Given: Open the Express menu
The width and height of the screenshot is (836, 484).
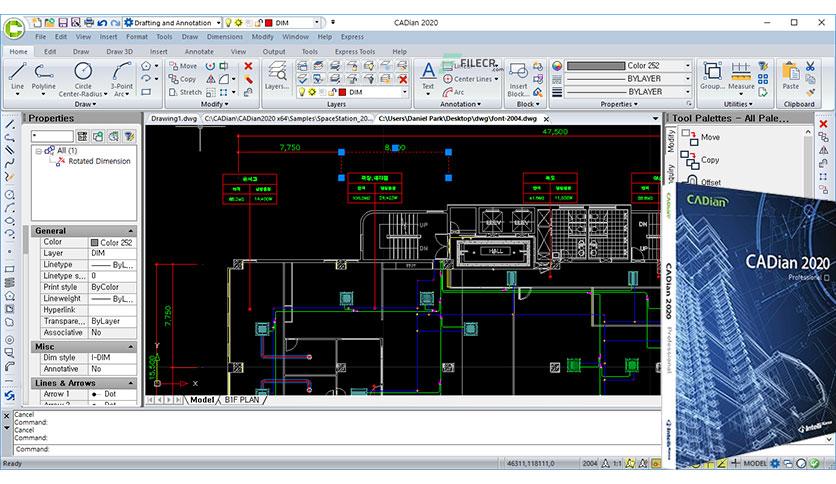Looking at the screenshot, I should coord(352,37).
